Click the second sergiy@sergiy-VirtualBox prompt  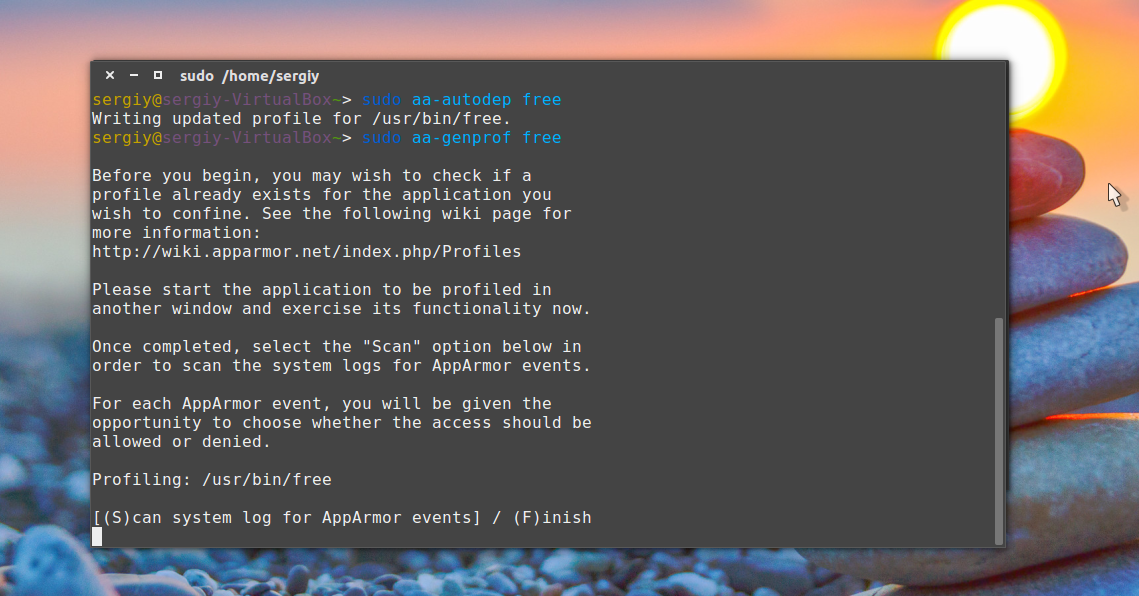point(215,138)
